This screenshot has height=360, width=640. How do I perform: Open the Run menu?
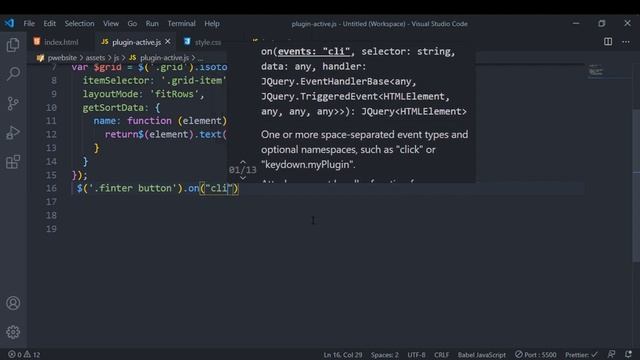pyautogui.click(x=152, y=24)
